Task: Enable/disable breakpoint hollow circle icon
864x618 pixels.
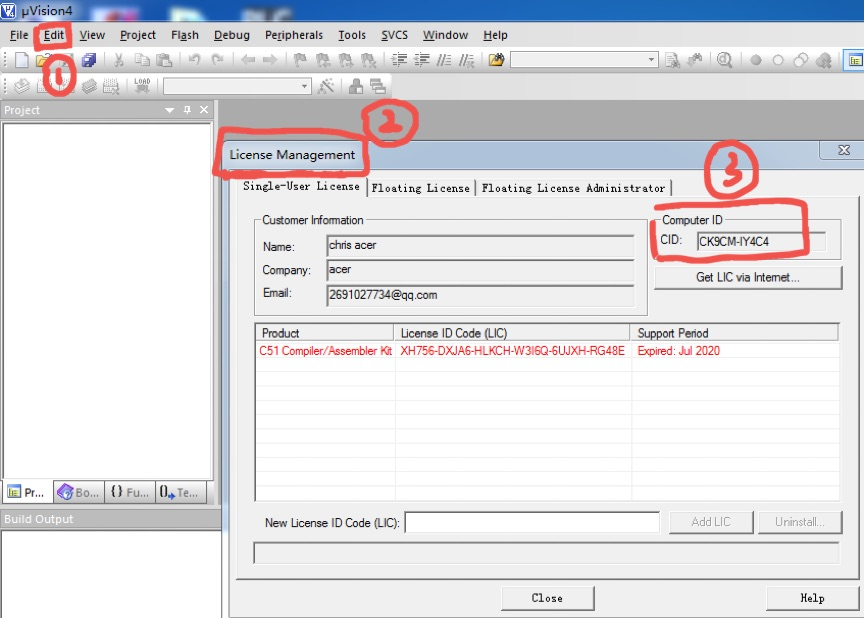Action: (x=777, y=60)
